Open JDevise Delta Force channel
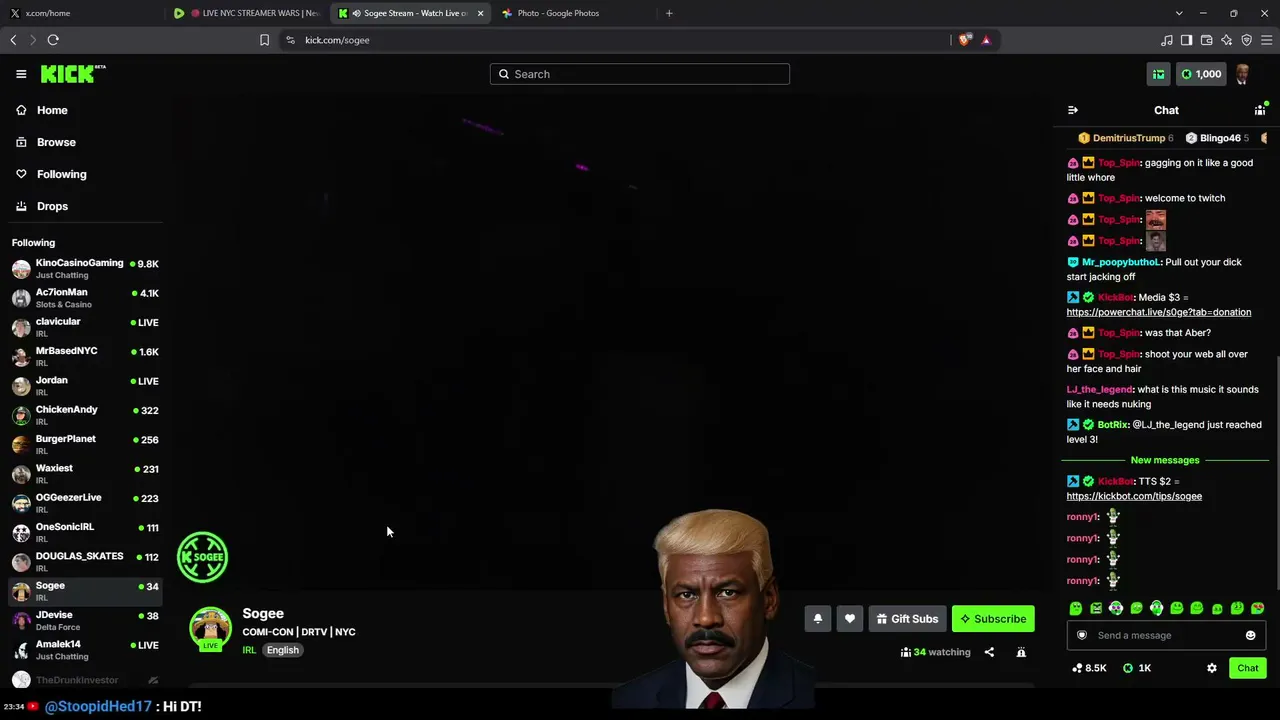The height and width of the screenshot is (720, 1280). (x=85, y=620)
